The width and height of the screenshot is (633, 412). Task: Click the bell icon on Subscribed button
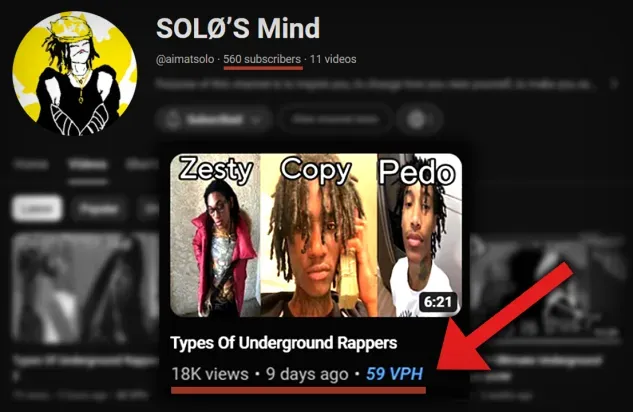click(x=173, y=119)
